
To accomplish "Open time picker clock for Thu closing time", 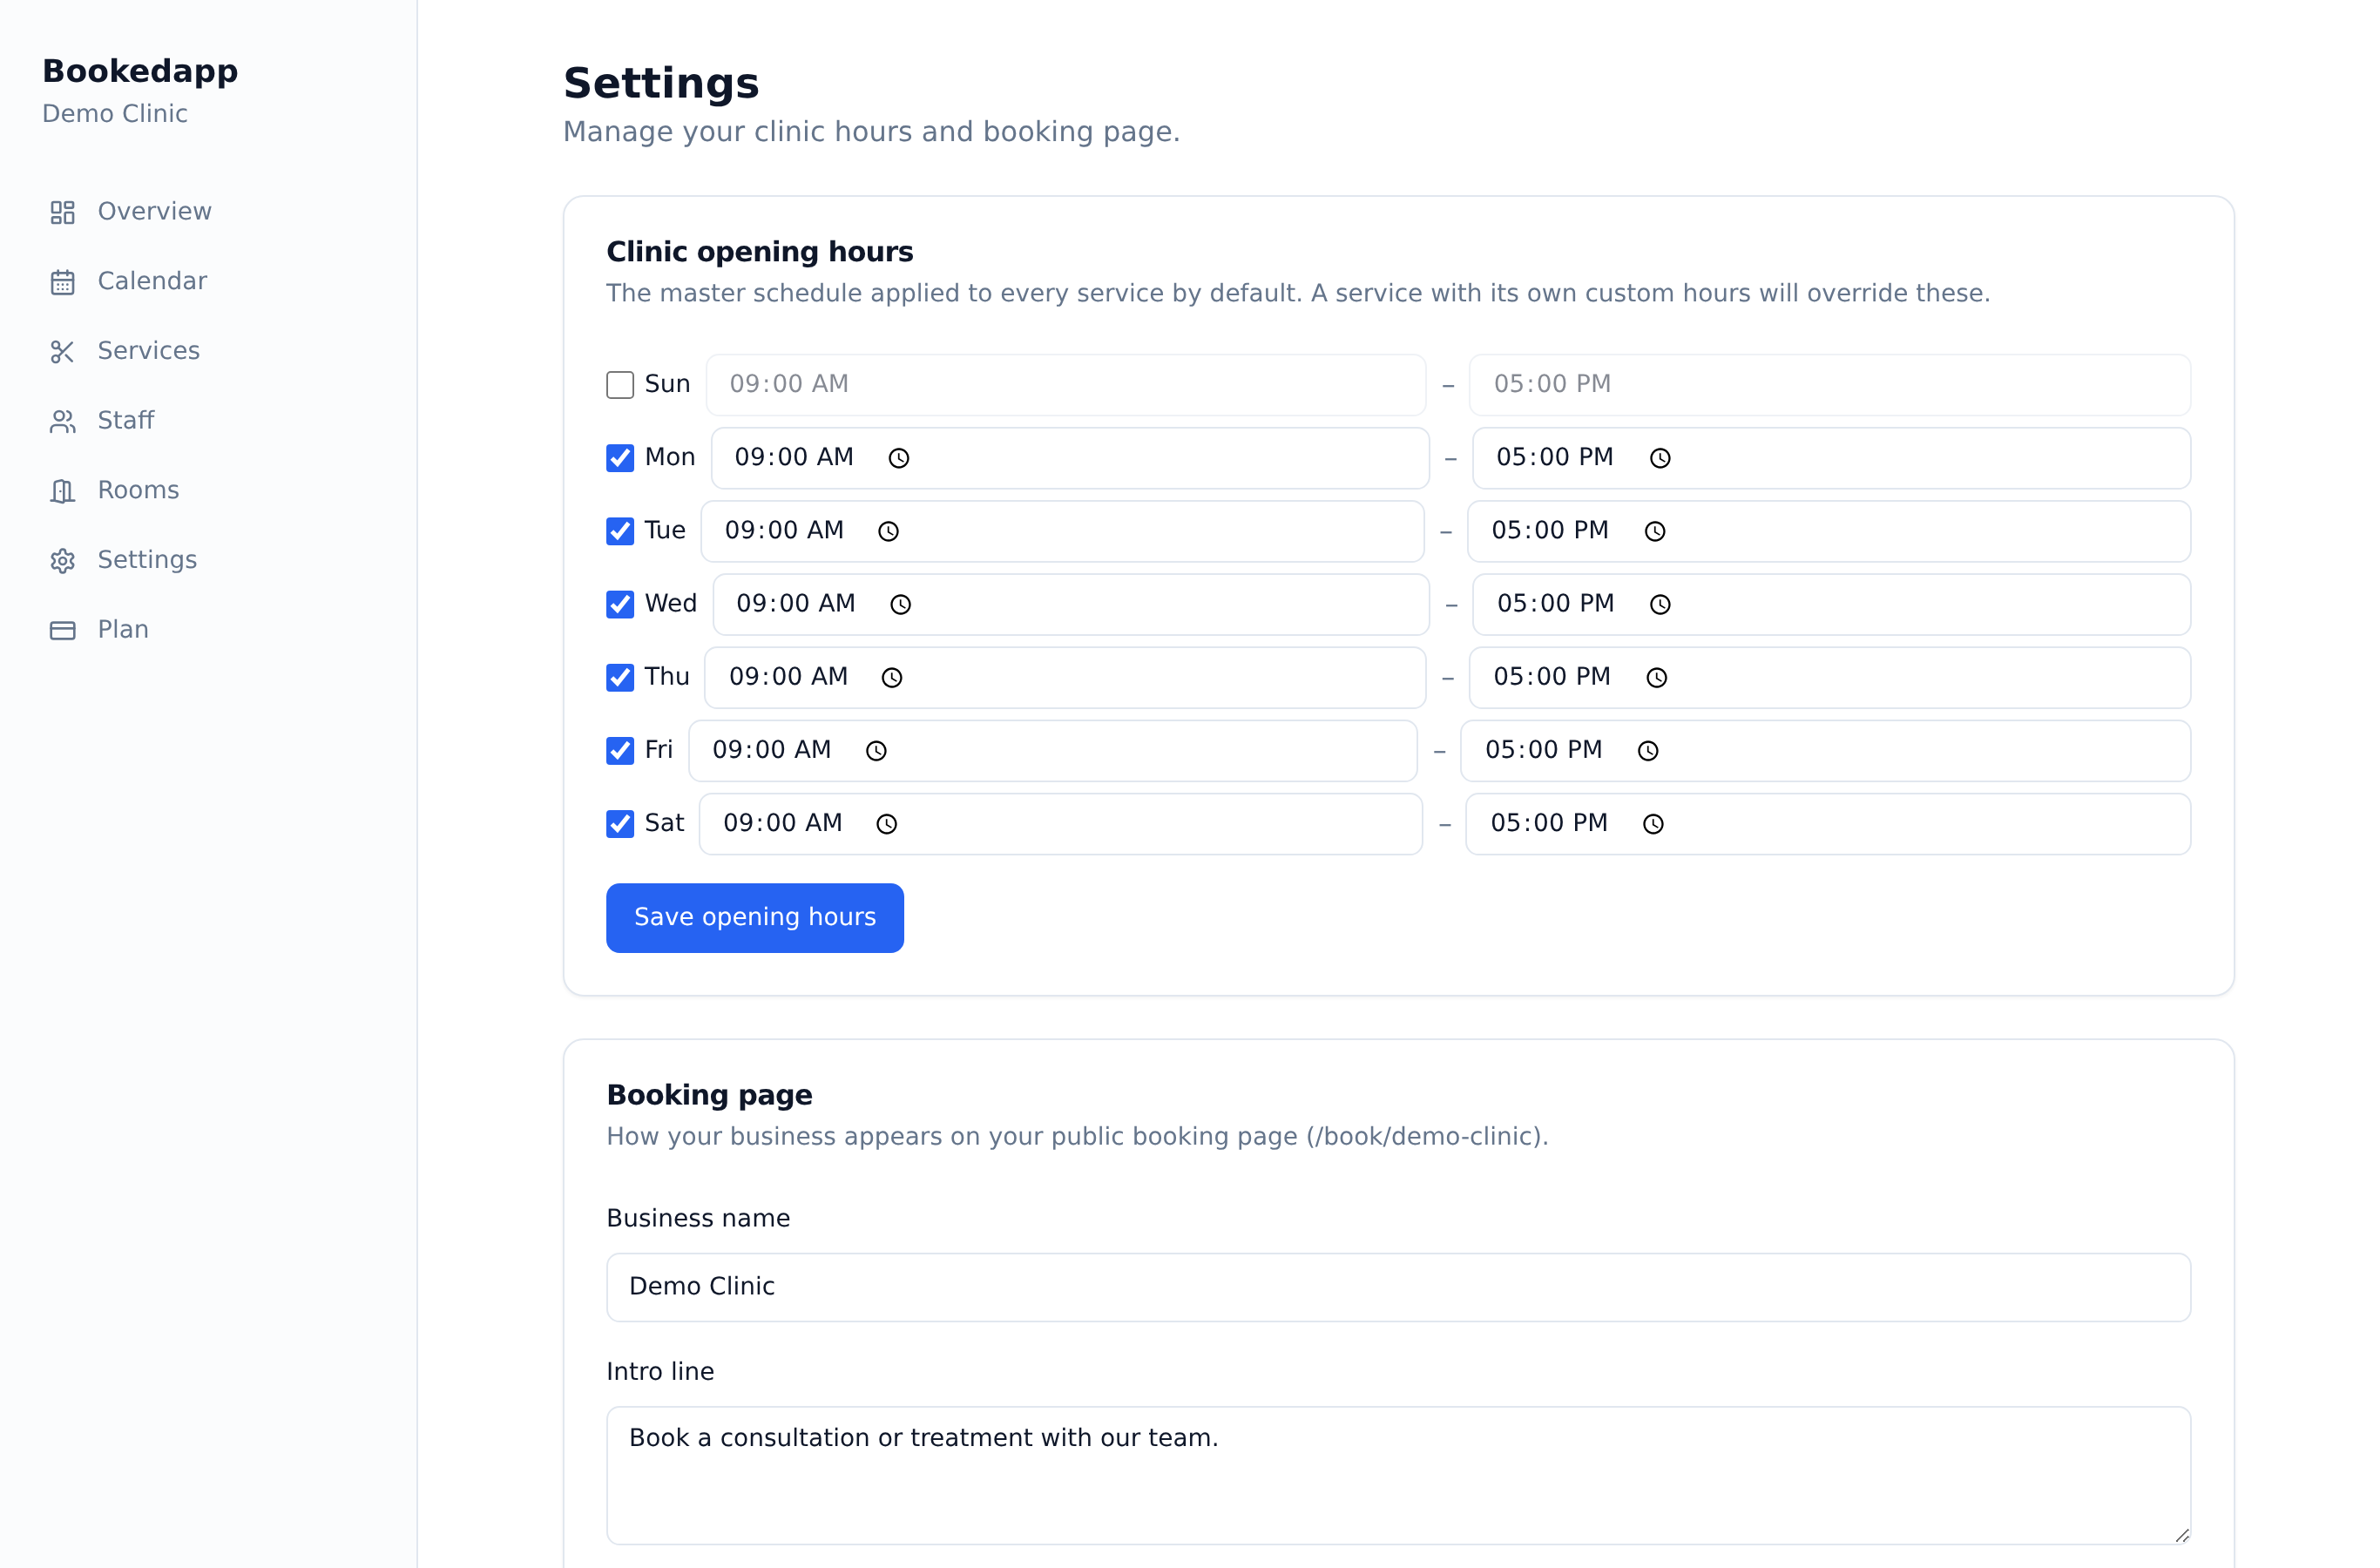I will tap(1657, 677).
